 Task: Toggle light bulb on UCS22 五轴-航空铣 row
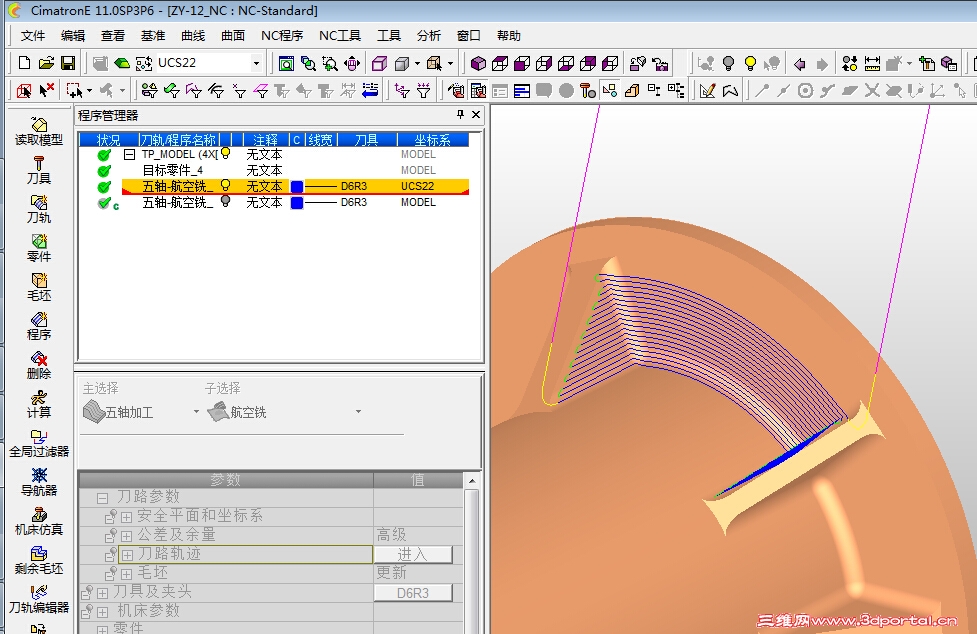[226, 186]
